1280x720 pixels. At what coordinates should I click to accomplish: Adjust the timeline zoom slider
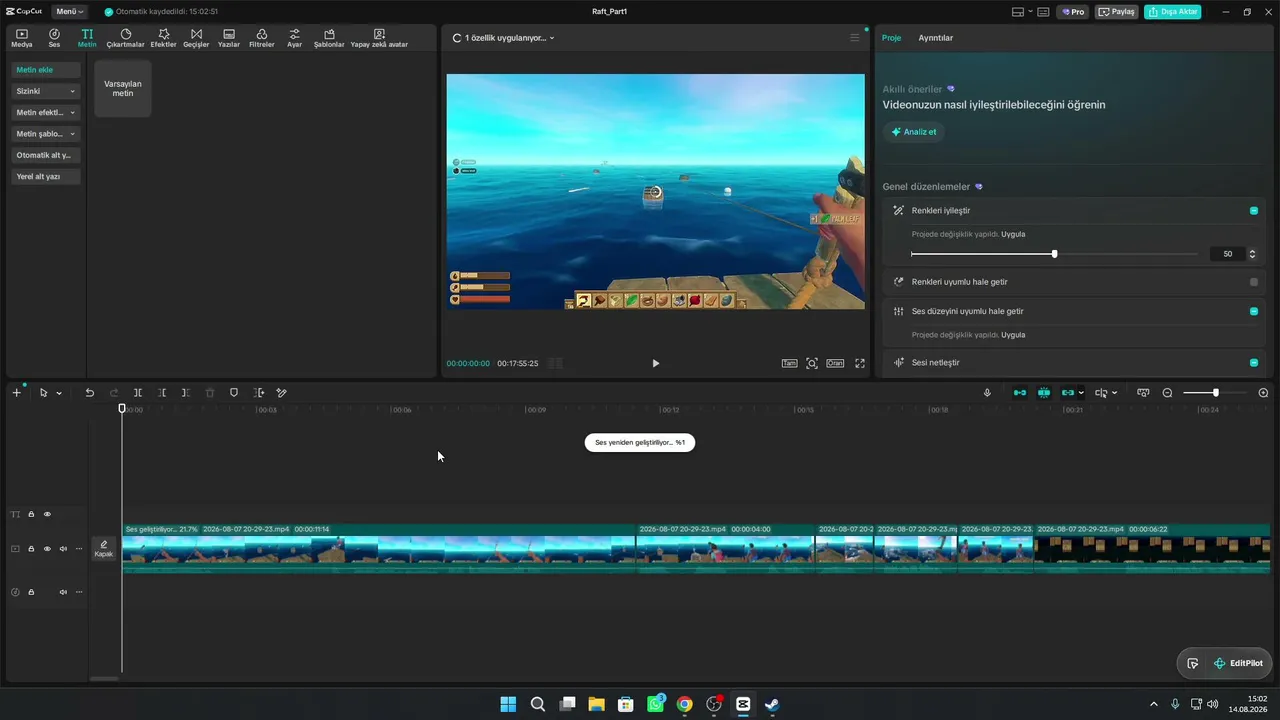[x=1215, y=393]
